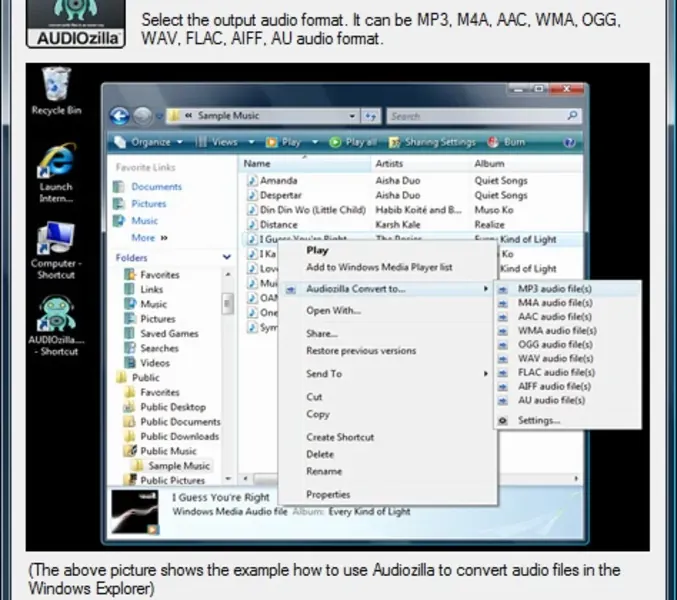Choose Create Shortcut menu entry
Viewport: 677px width, 600px height.
coord(340,437)
